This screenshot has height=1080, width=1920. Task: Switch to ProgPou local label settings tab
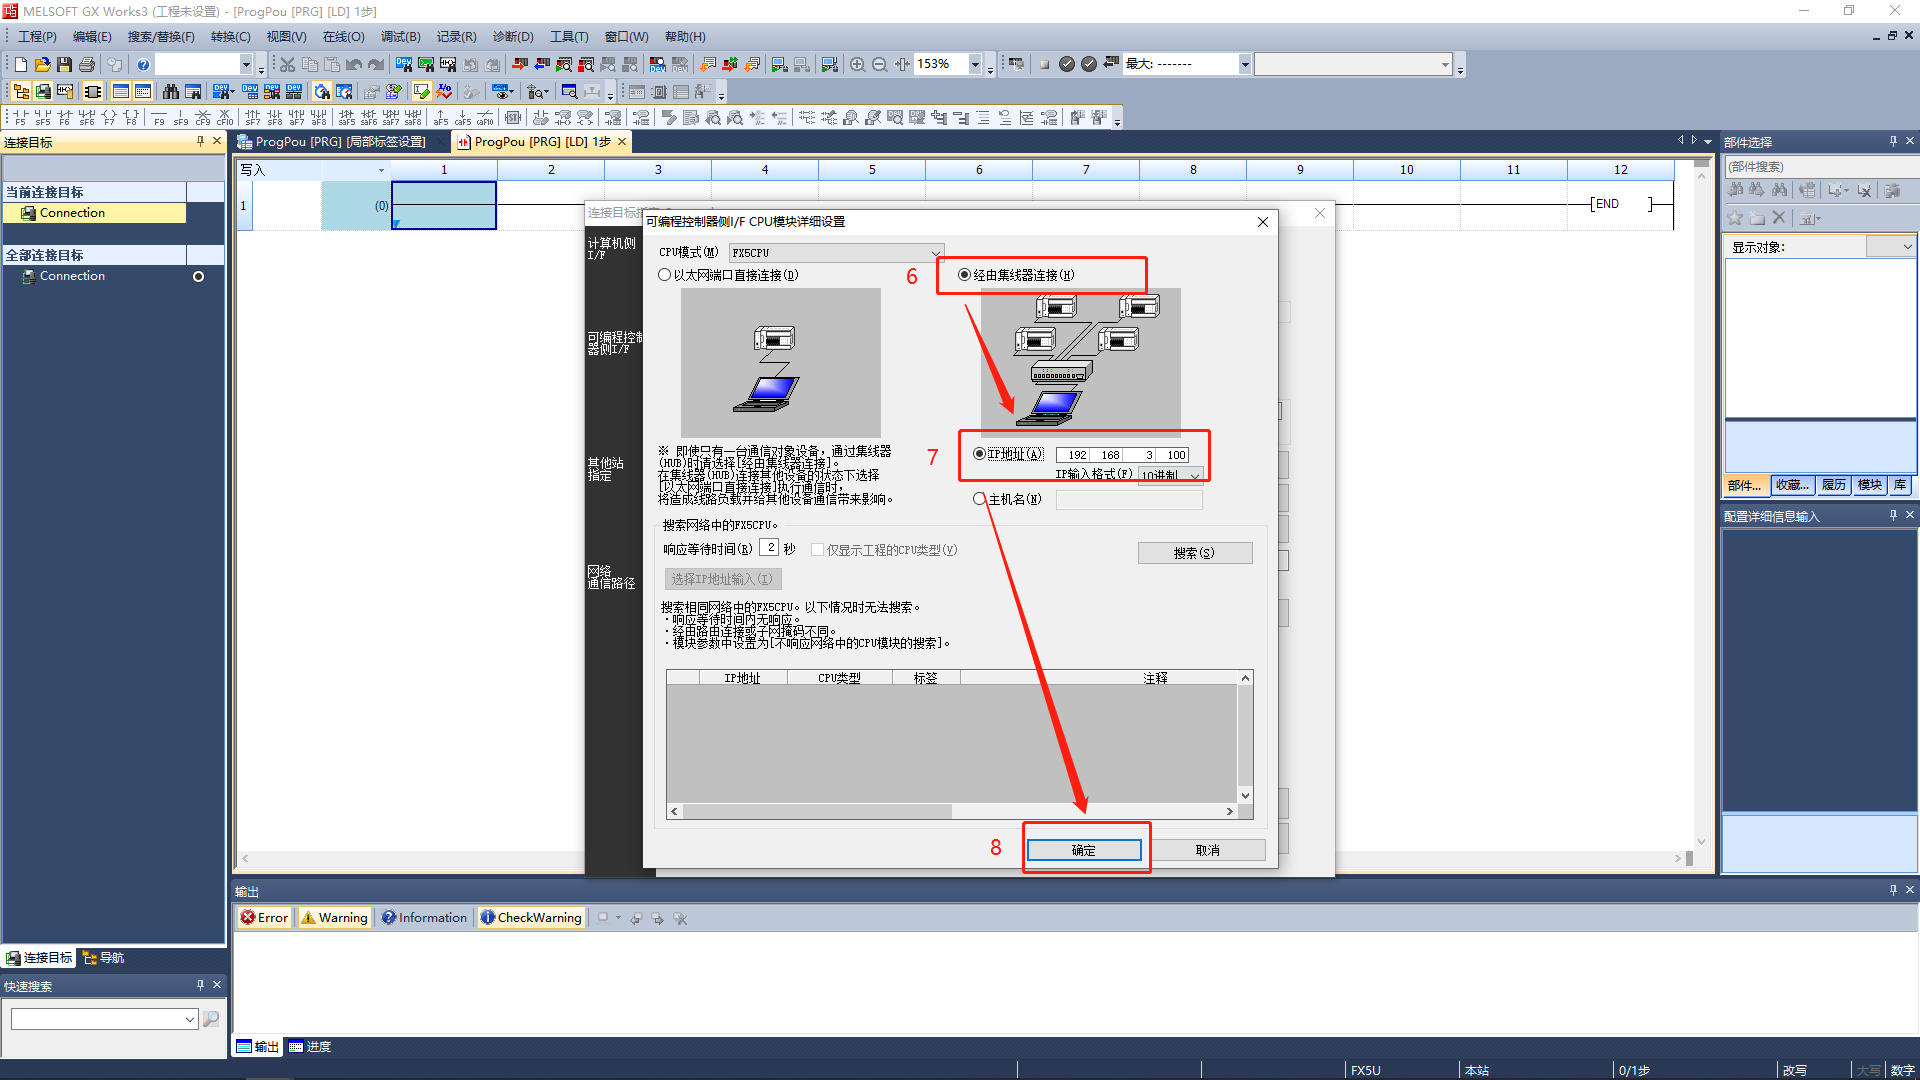pos(340,142)
